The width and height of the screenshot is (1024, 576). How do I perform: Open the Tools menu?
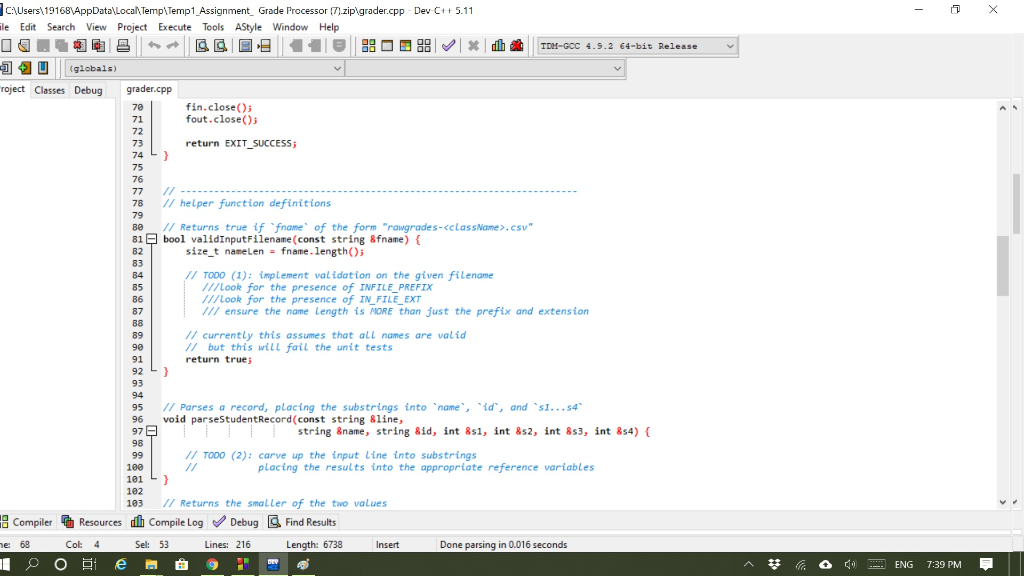213,27
